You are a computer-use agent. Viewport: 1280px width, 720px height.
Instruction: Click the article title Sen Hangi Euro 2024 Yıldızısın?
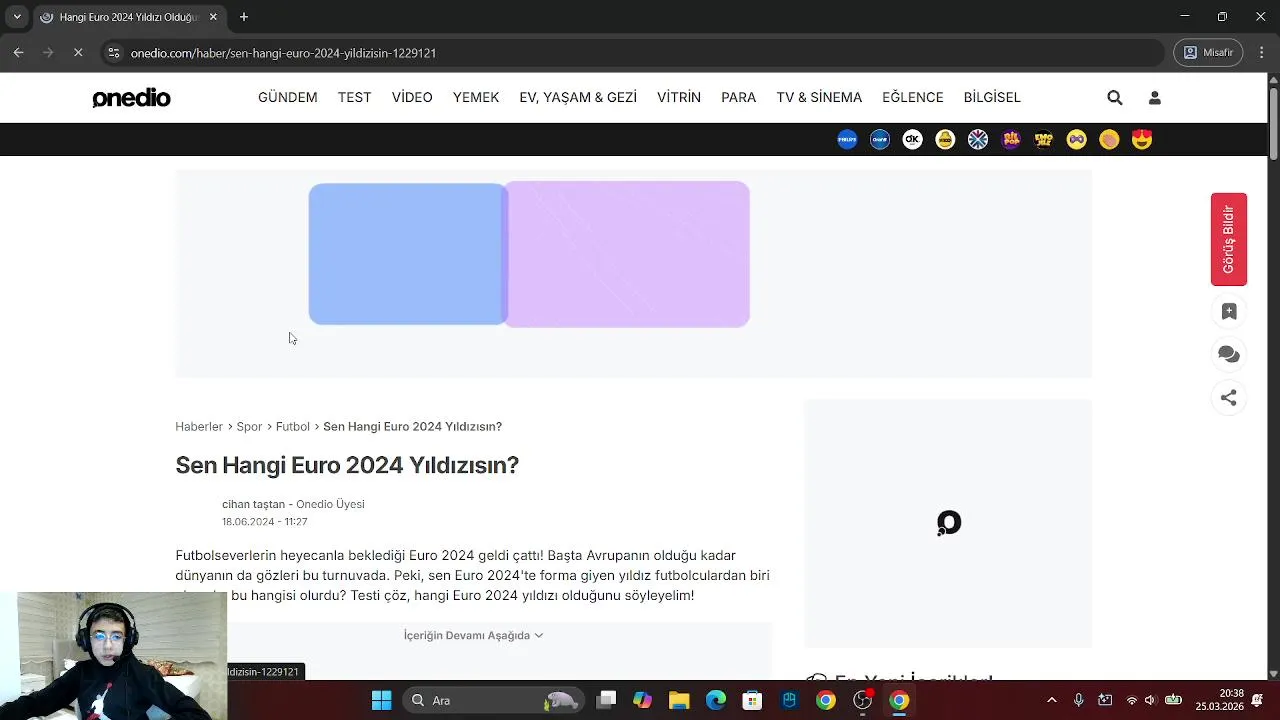347,465
